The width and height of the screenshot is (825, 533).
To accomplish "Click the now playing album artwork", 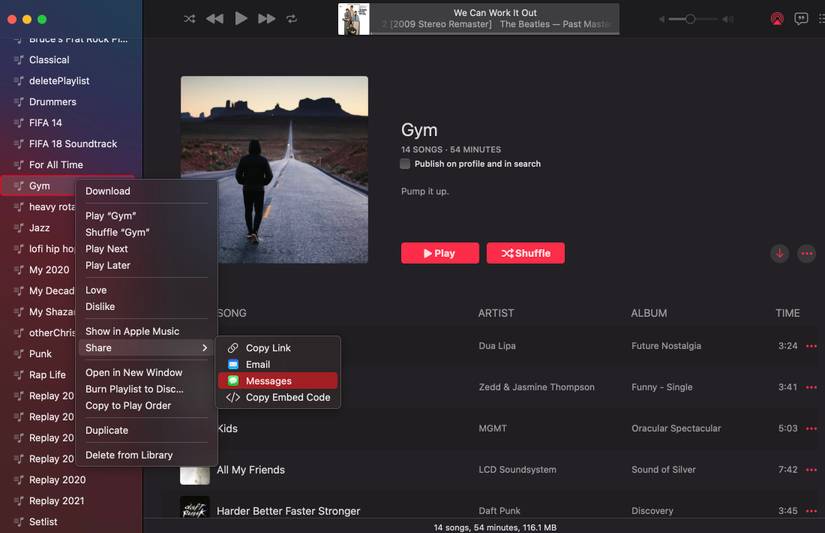I will (354, 19).
